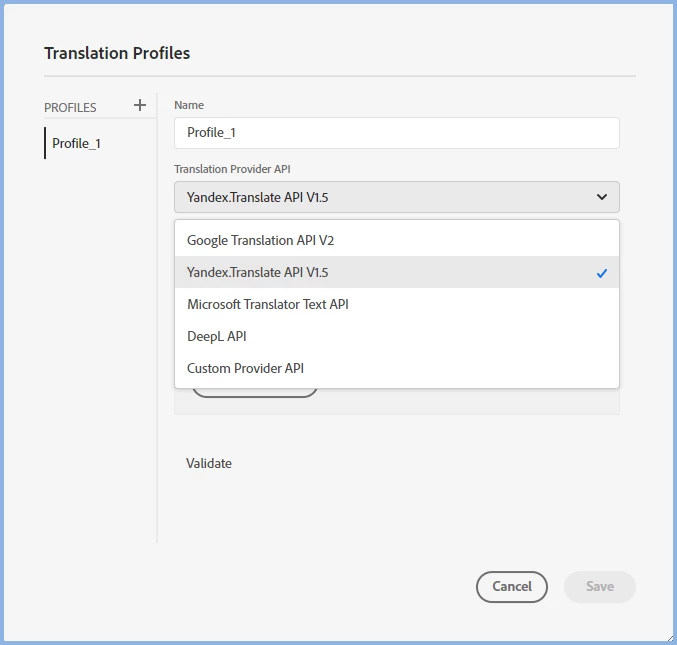Choose Google Translation API V2
Screen dimensions: 677x645
(397, 240)
